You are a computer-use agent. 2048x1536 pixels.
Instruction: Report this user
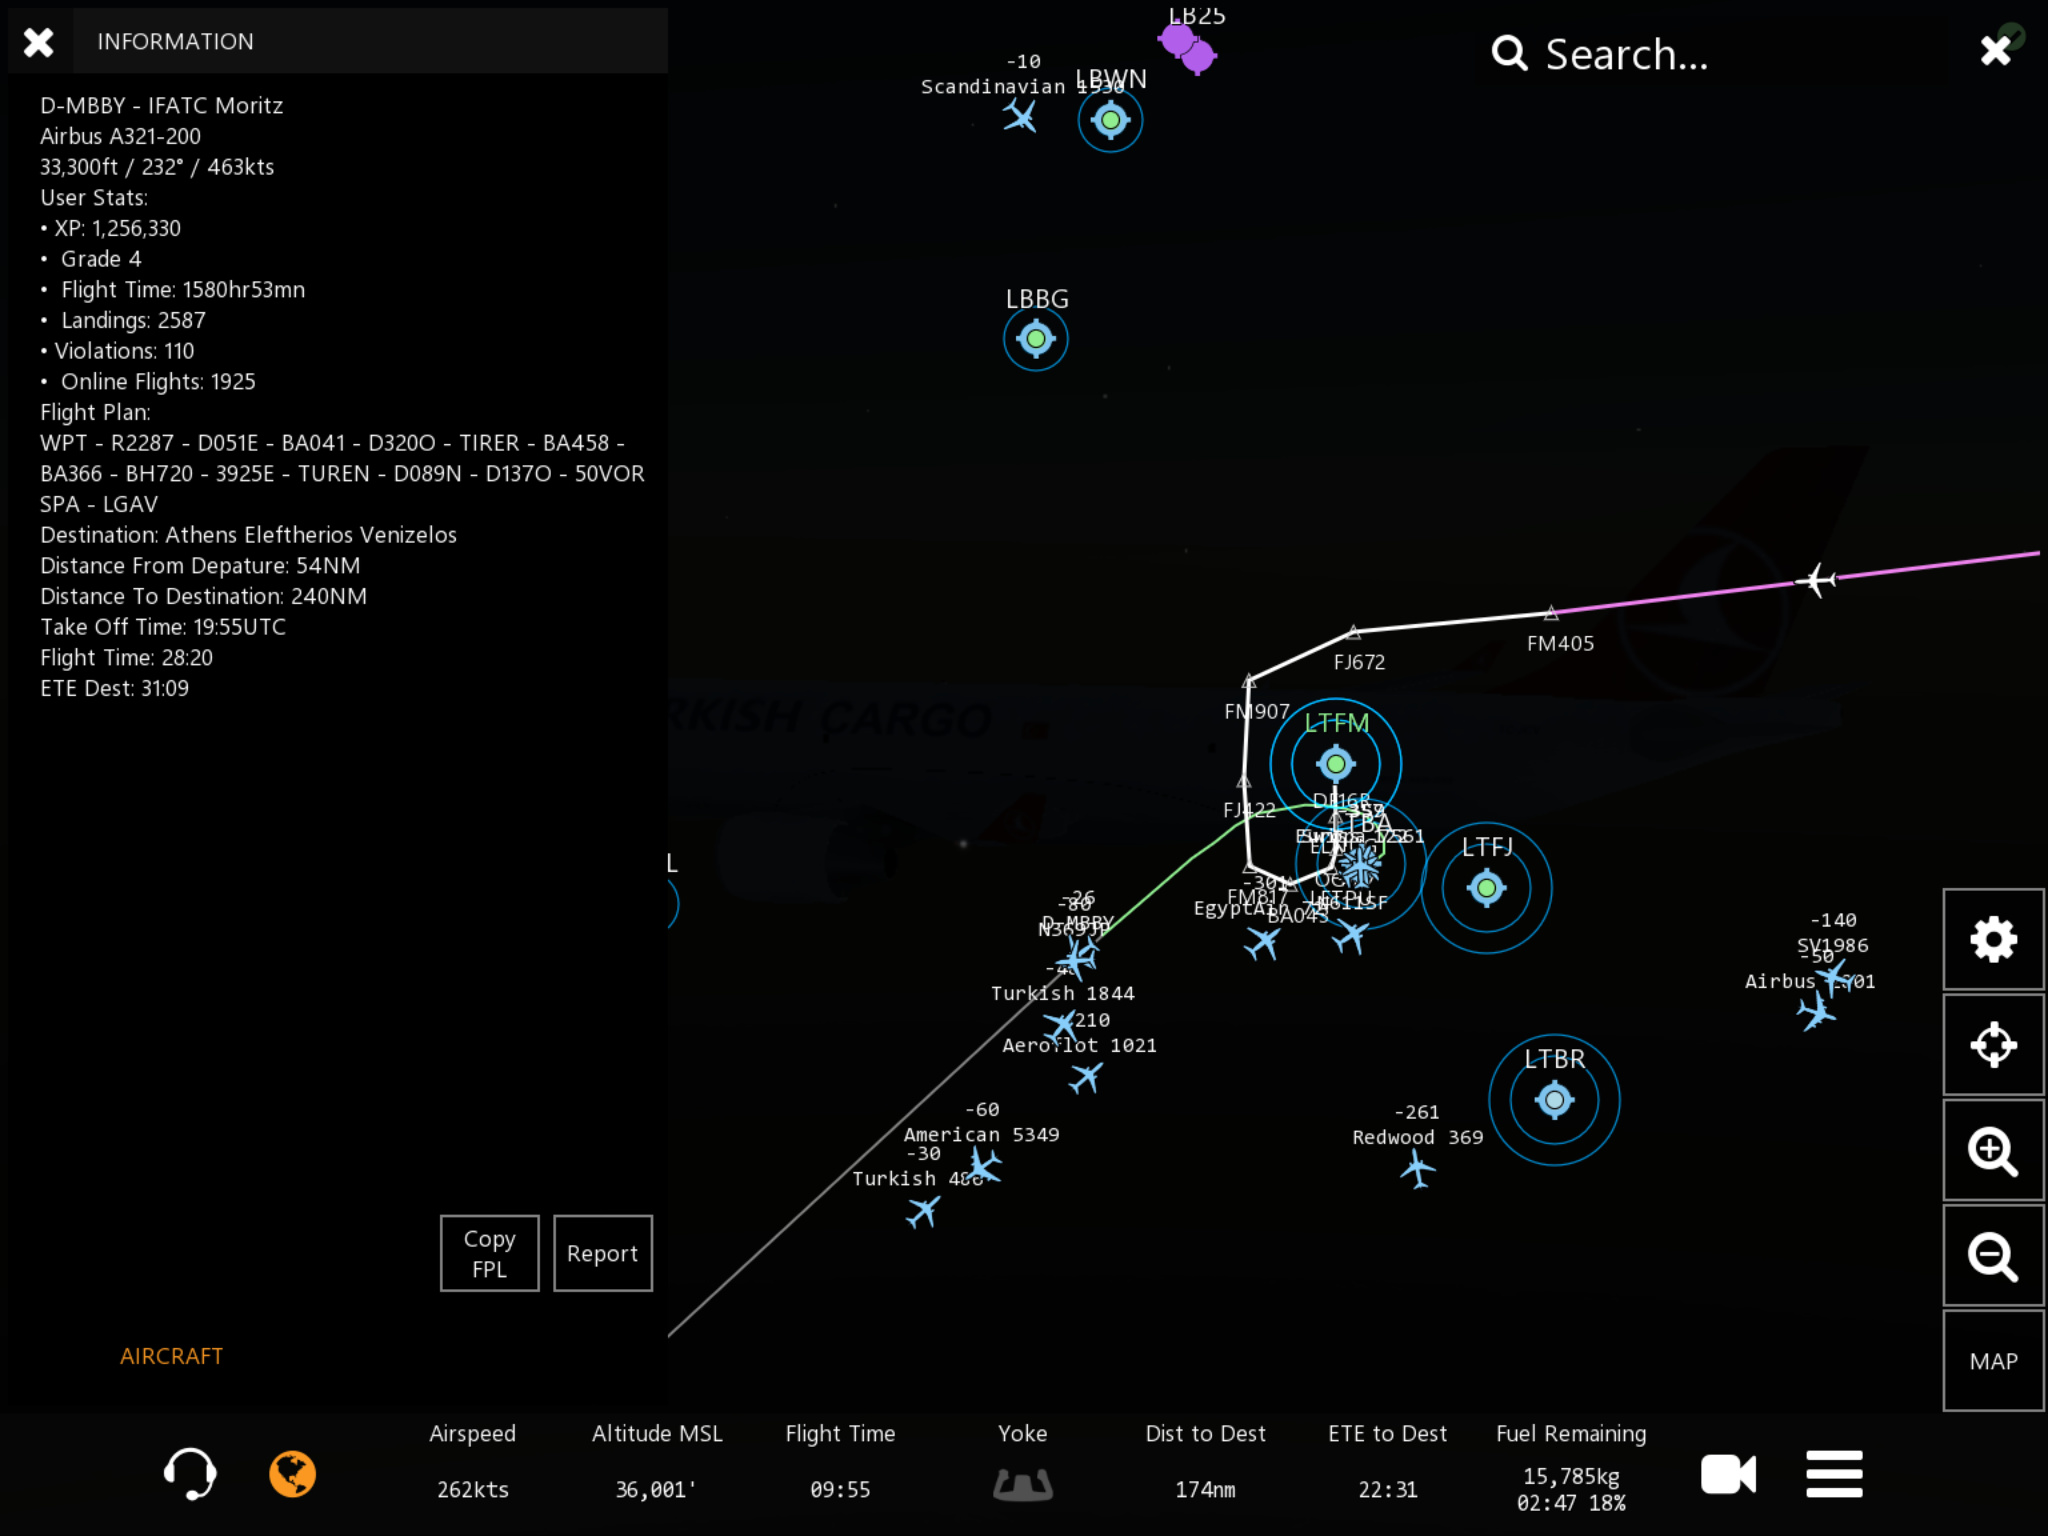602,1253
